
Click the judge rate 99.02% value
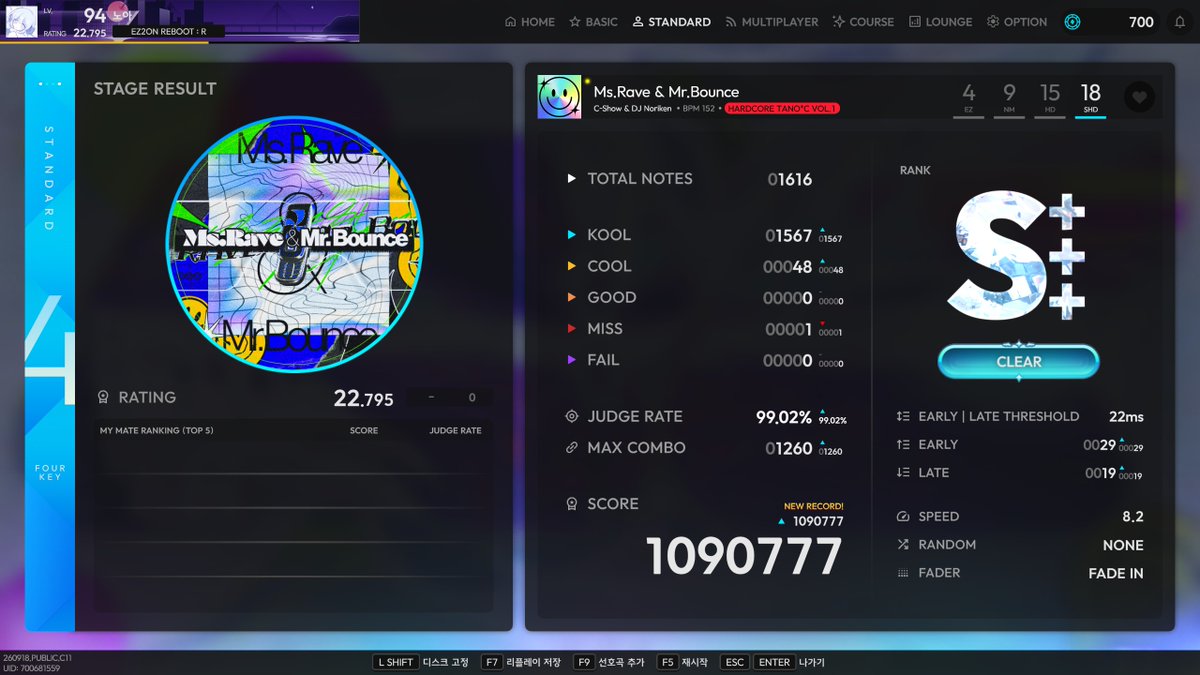click(783, 417)
